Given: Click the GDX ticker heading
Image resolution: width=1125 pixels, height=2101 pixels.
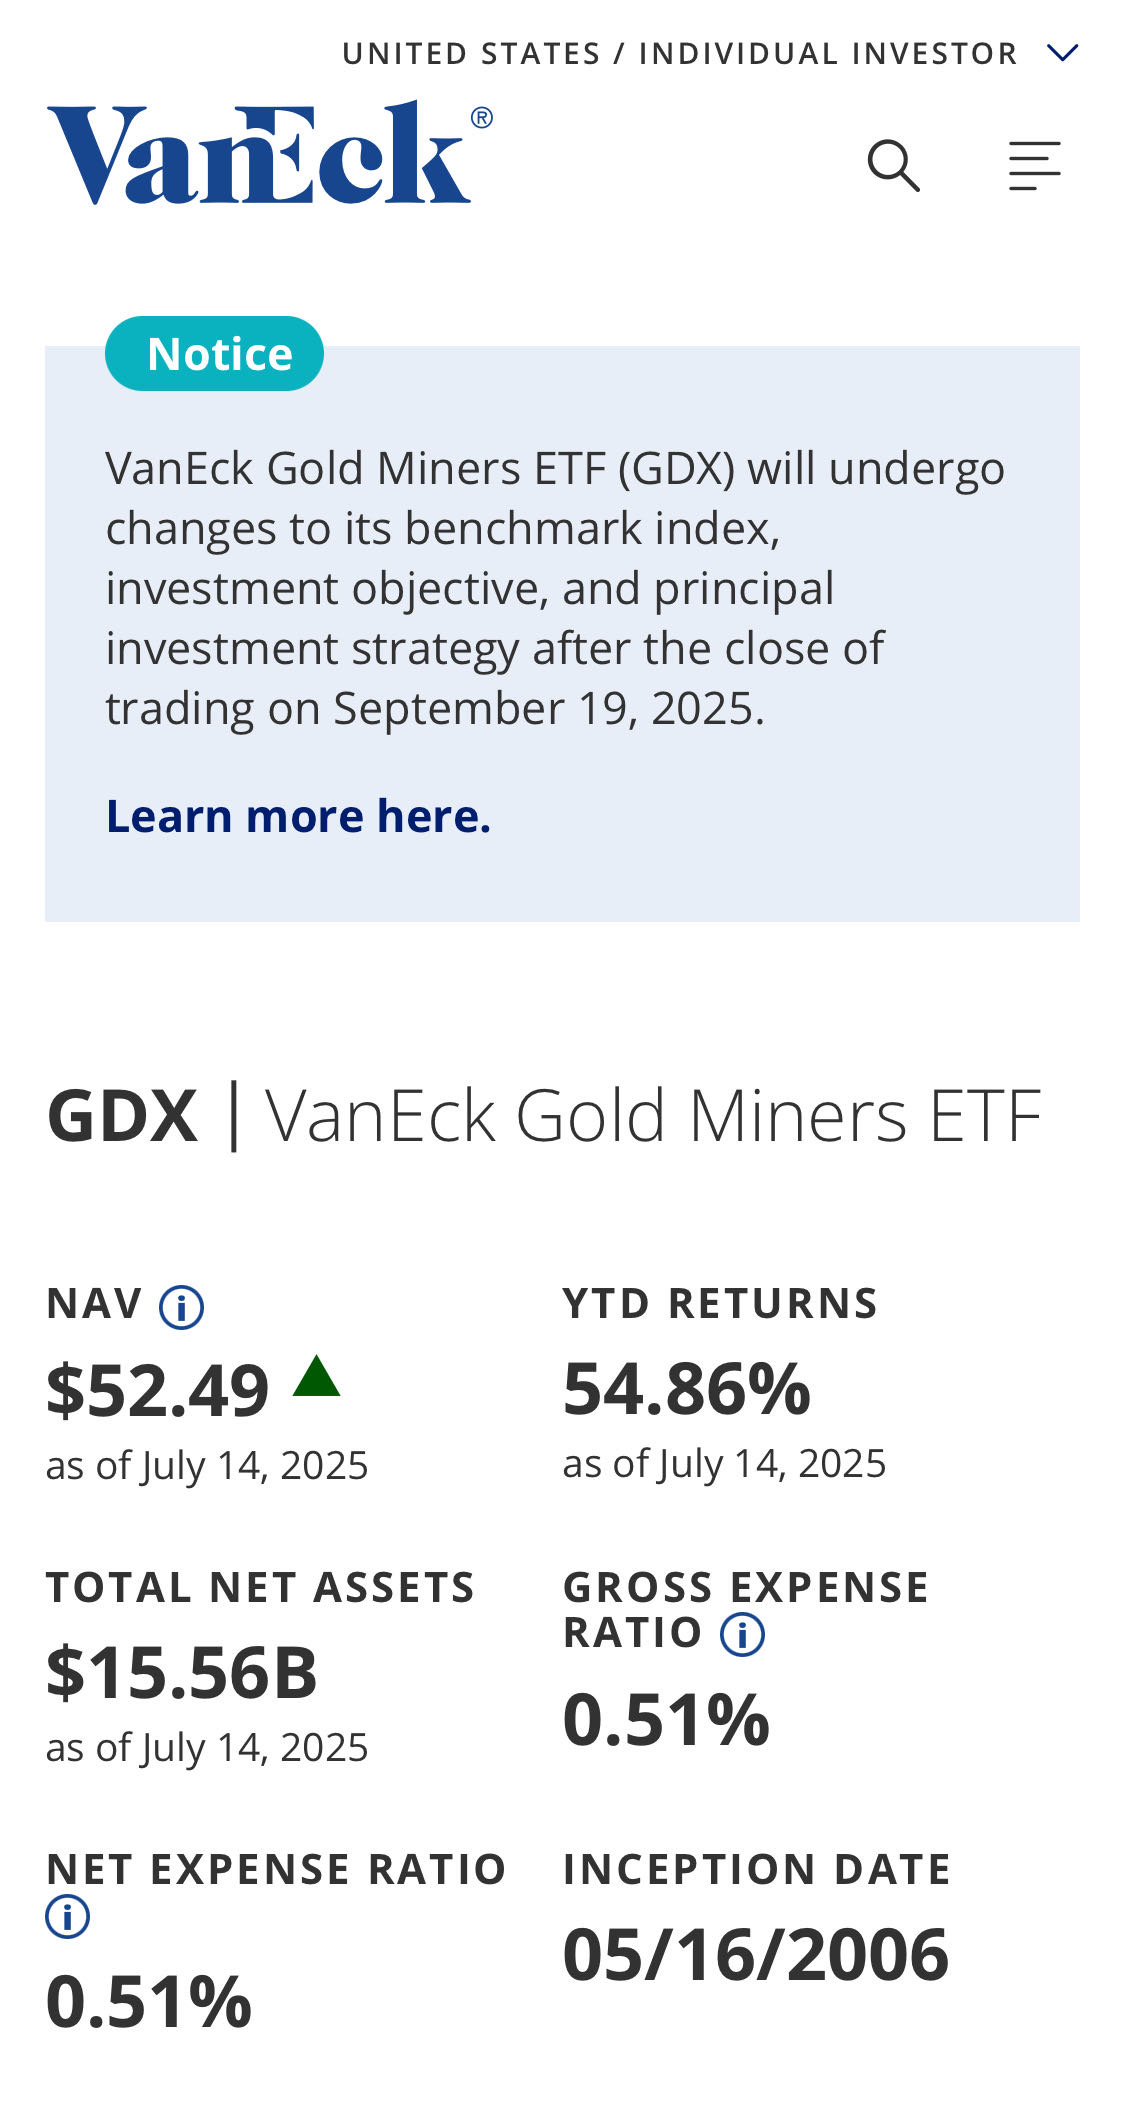Looking at the screenshot, I should 122,1116.
